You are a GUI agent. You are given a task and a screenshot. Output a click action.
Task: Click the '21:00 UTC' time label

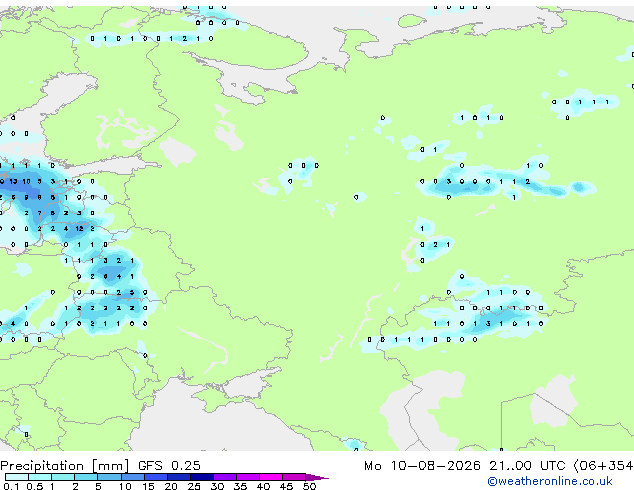[527, 466]
